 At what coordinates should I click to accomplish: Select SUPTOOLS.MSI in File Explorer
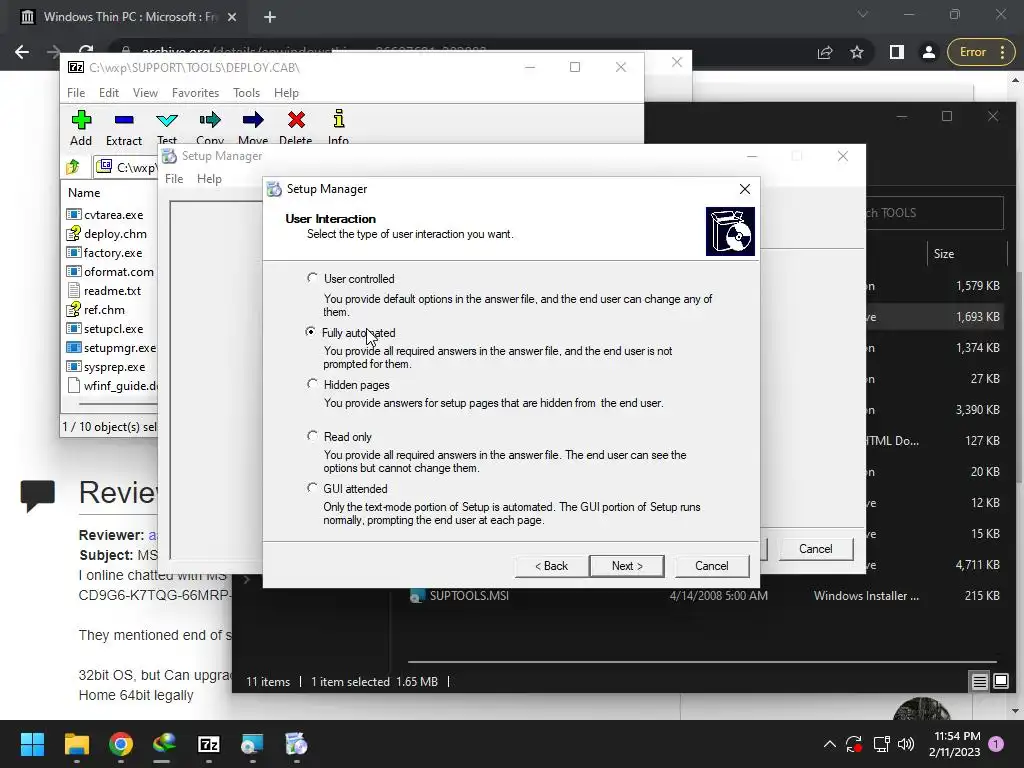(469, 596)
